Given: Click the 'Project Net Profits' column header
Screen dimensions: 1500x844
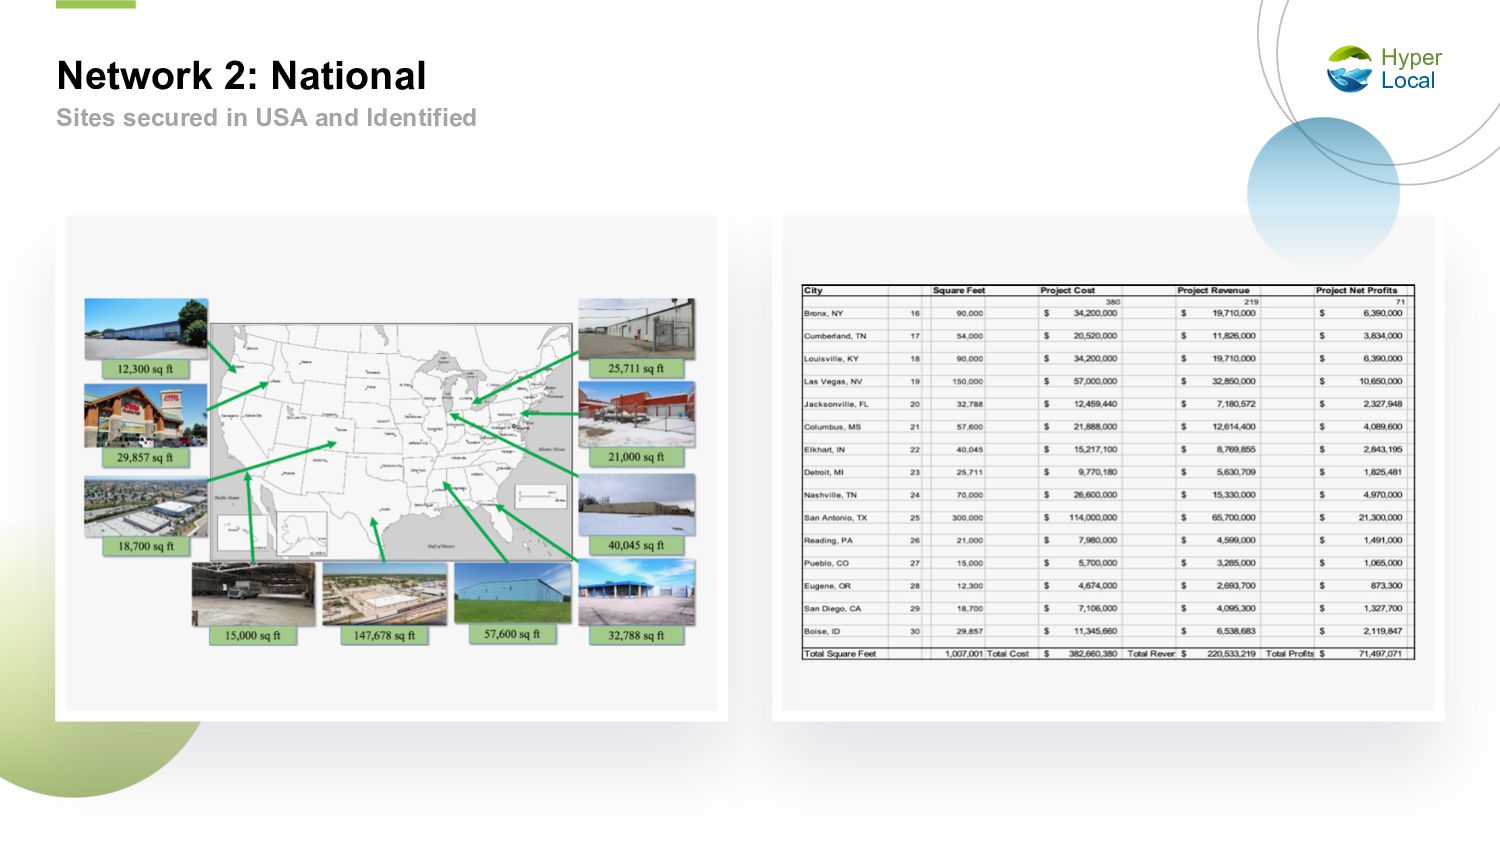Looking at the screenshot, I should (1356, 290).
